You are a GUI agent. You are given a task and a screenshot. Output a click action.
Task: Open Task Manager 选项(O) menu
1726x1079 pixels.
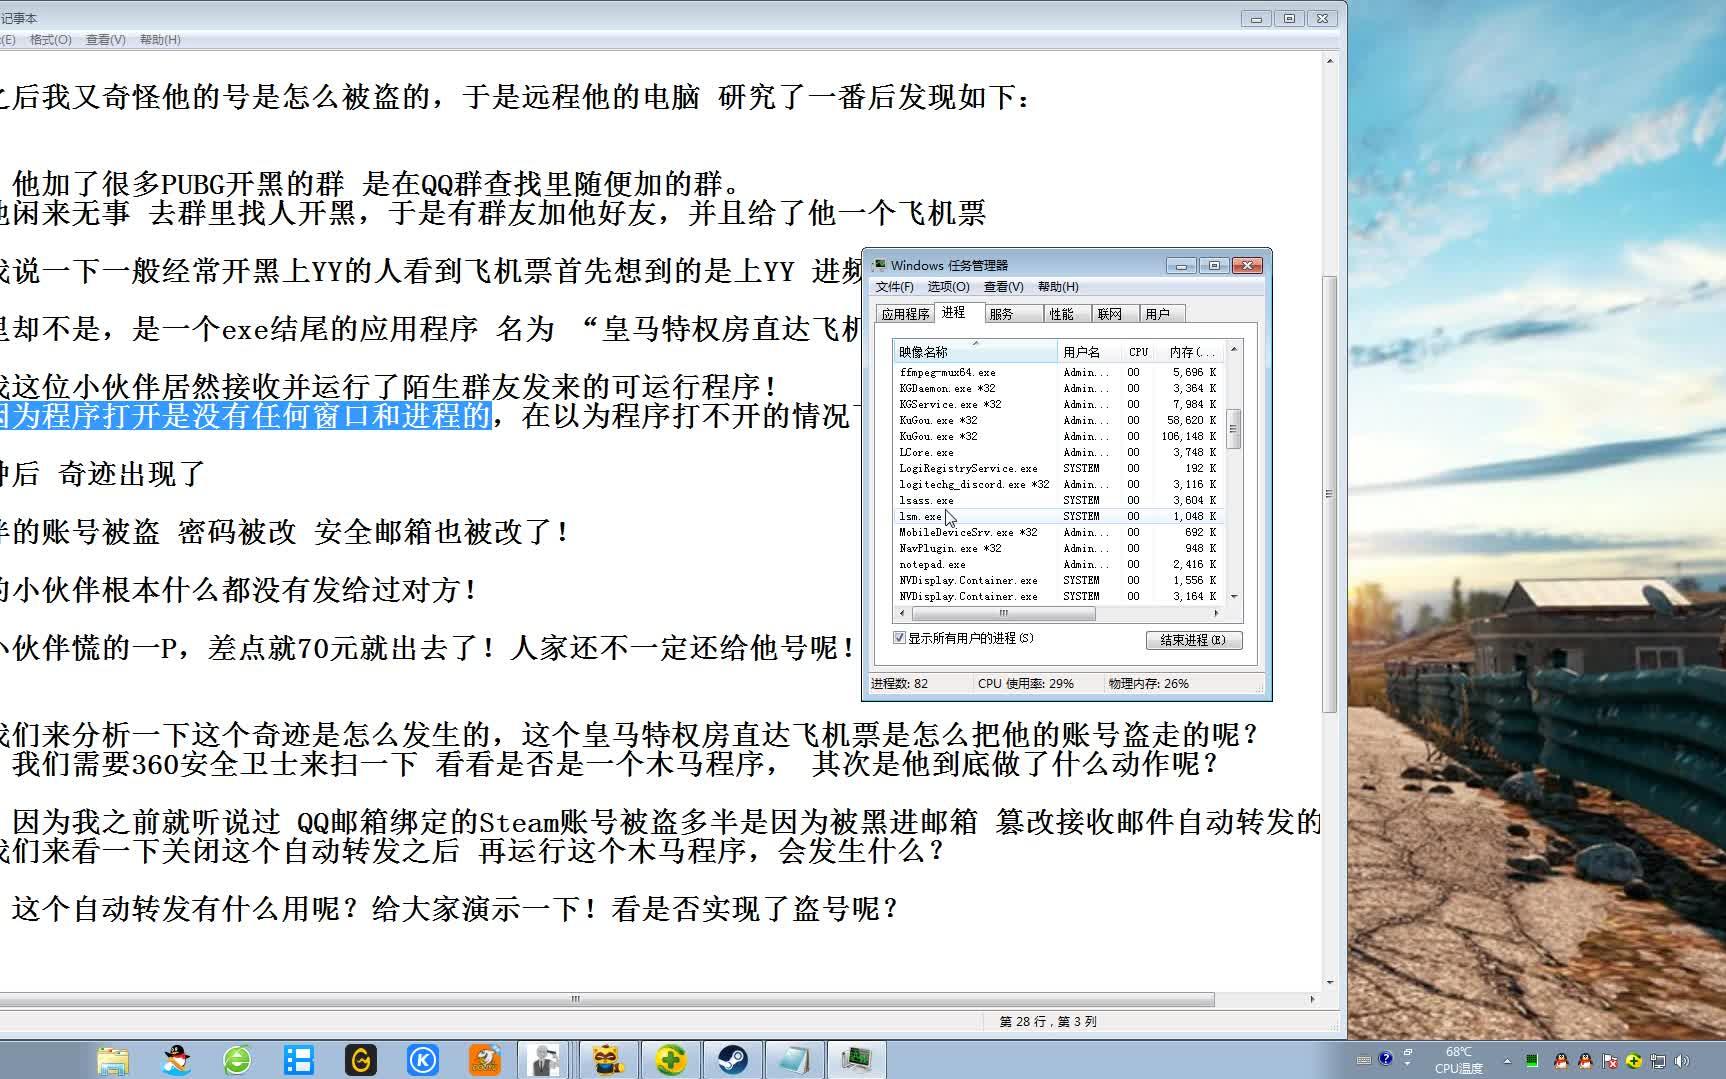[948, 287]
